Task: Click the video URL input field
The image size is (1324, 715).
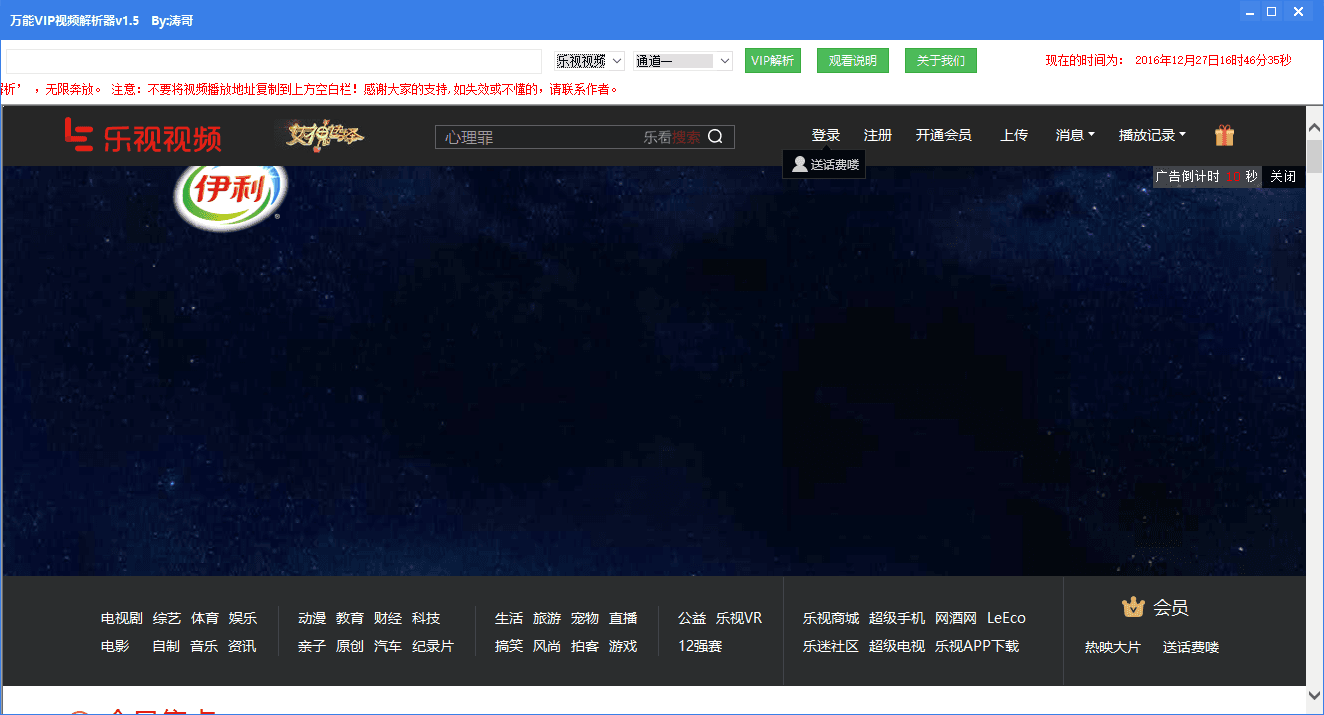Action: 273,61
